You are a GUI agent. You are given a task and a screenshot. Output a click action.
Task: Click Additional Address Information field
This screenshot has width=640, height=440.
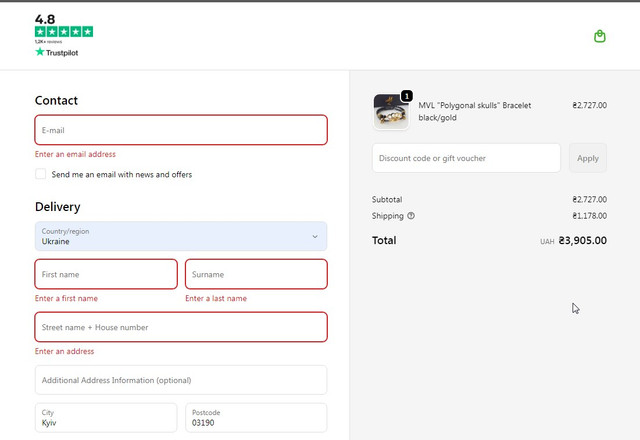tap(181, 380)
